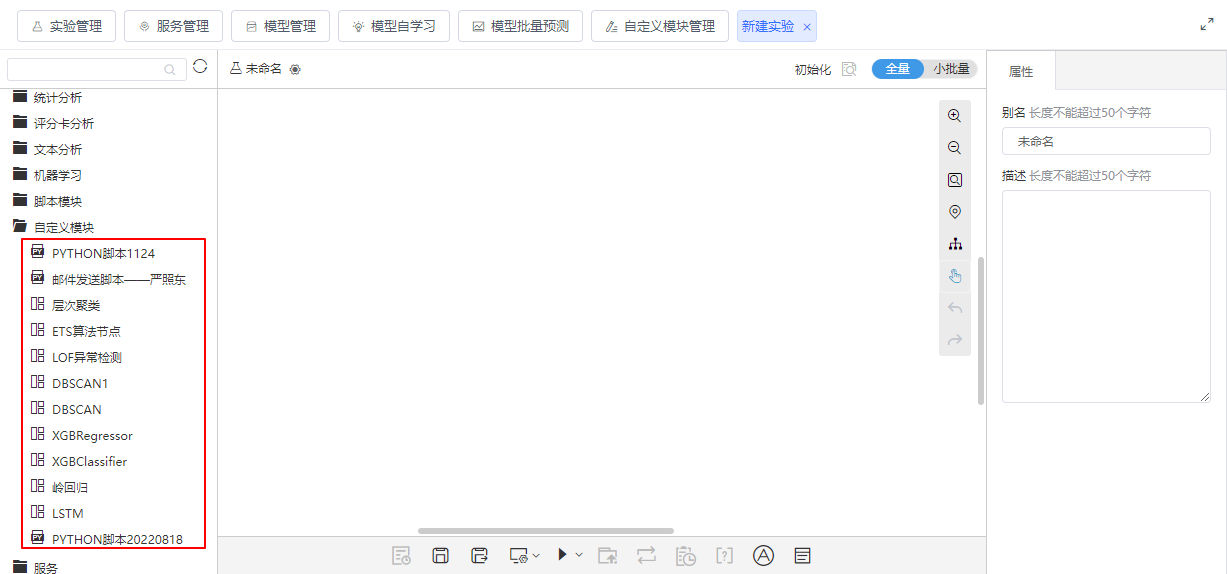
Task: Open the 模型批量预测 tab
Action: pos(520,26)
